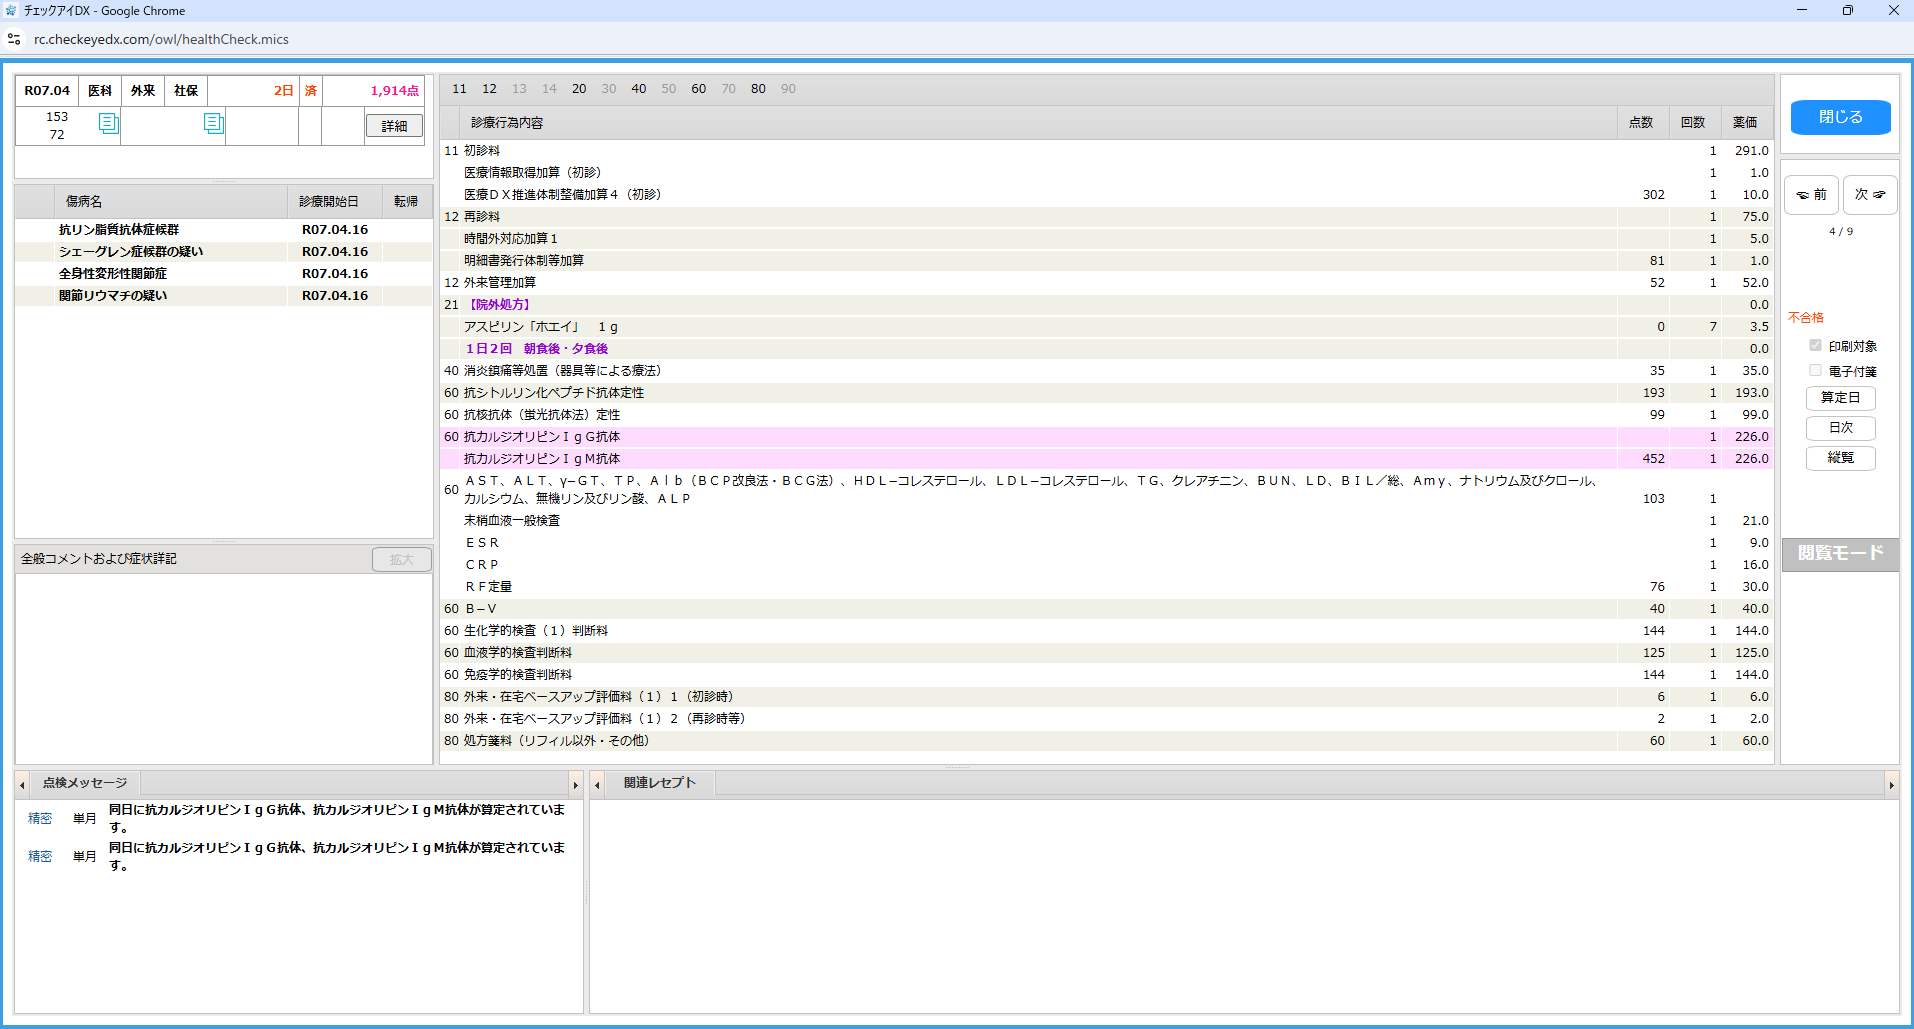Click the 閲覧モード button
This screenshot has height=1029, width=1914.
[1840, 553]
